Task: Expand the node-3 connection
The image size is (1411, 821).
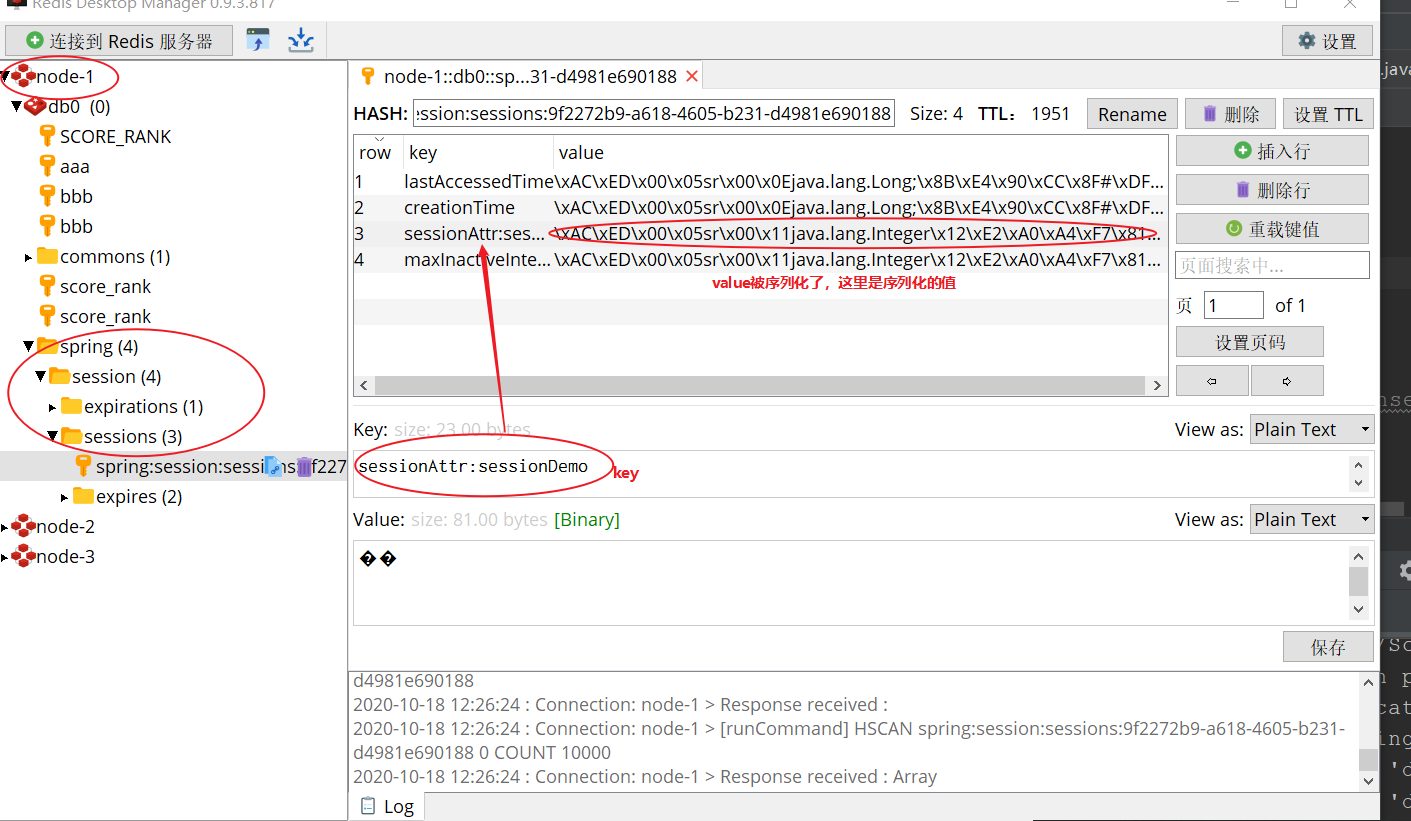Action: tap(5, 557)
